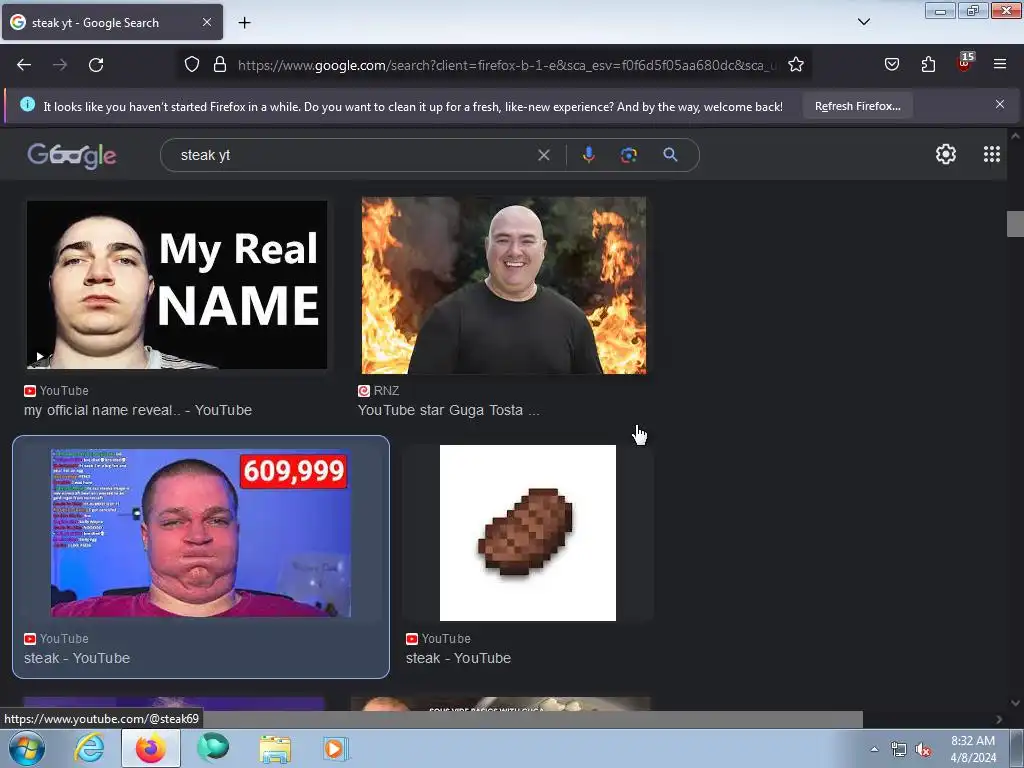Image resolution: width=1024 pixels, height=768 pixels.
Task: Click the forward navigation arrow
Action: pyautogui.click(x=60, y=65)
